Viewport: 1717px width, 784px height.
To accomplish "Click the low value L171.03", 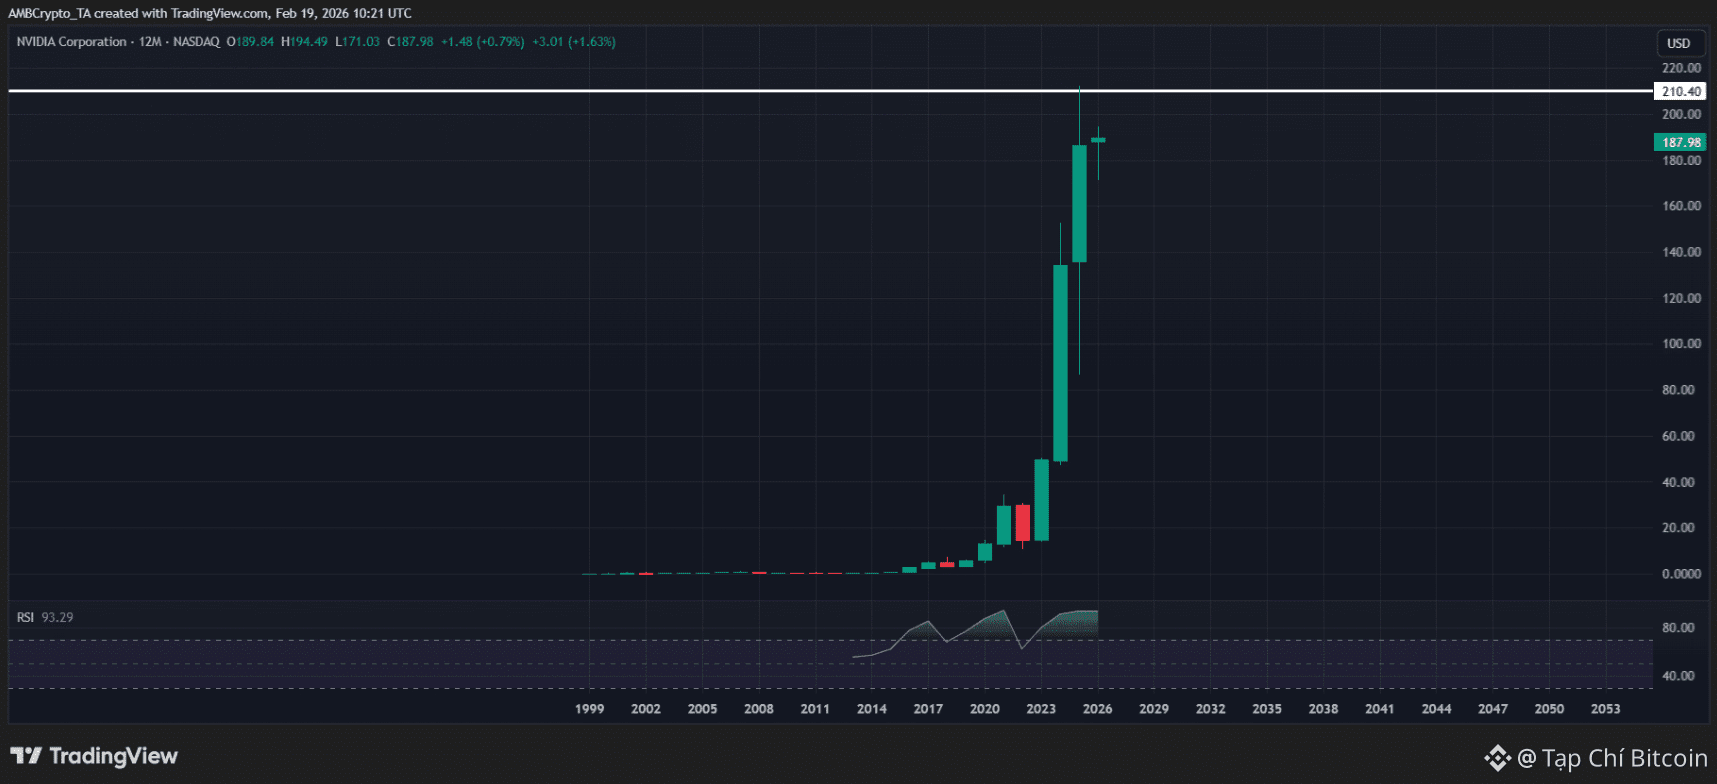I will click(x=357, y=42).
